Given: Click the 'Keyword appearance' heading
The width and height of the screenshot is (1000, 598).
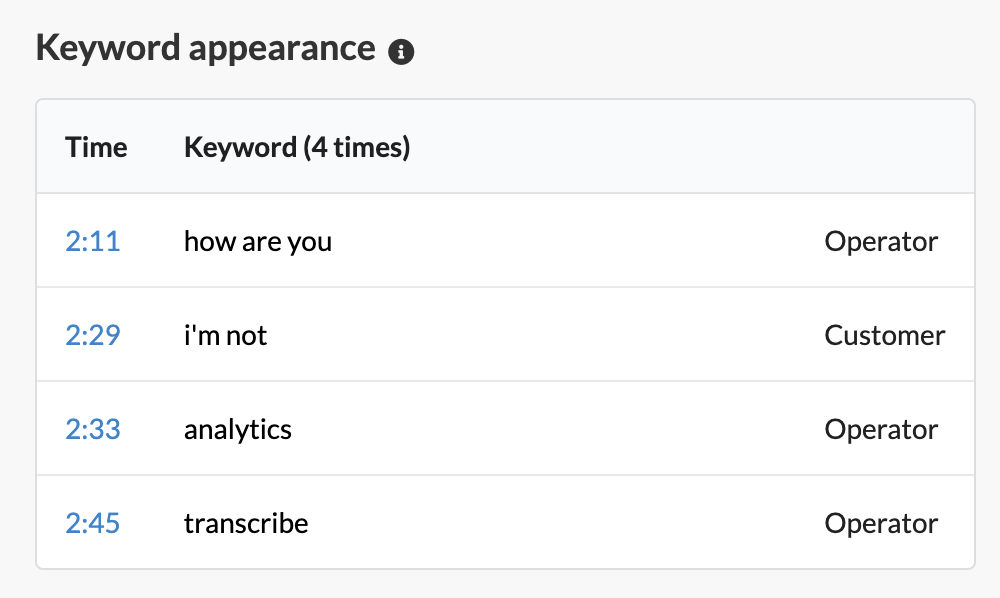Looking at the screenshot, I should tap(205, 48).
